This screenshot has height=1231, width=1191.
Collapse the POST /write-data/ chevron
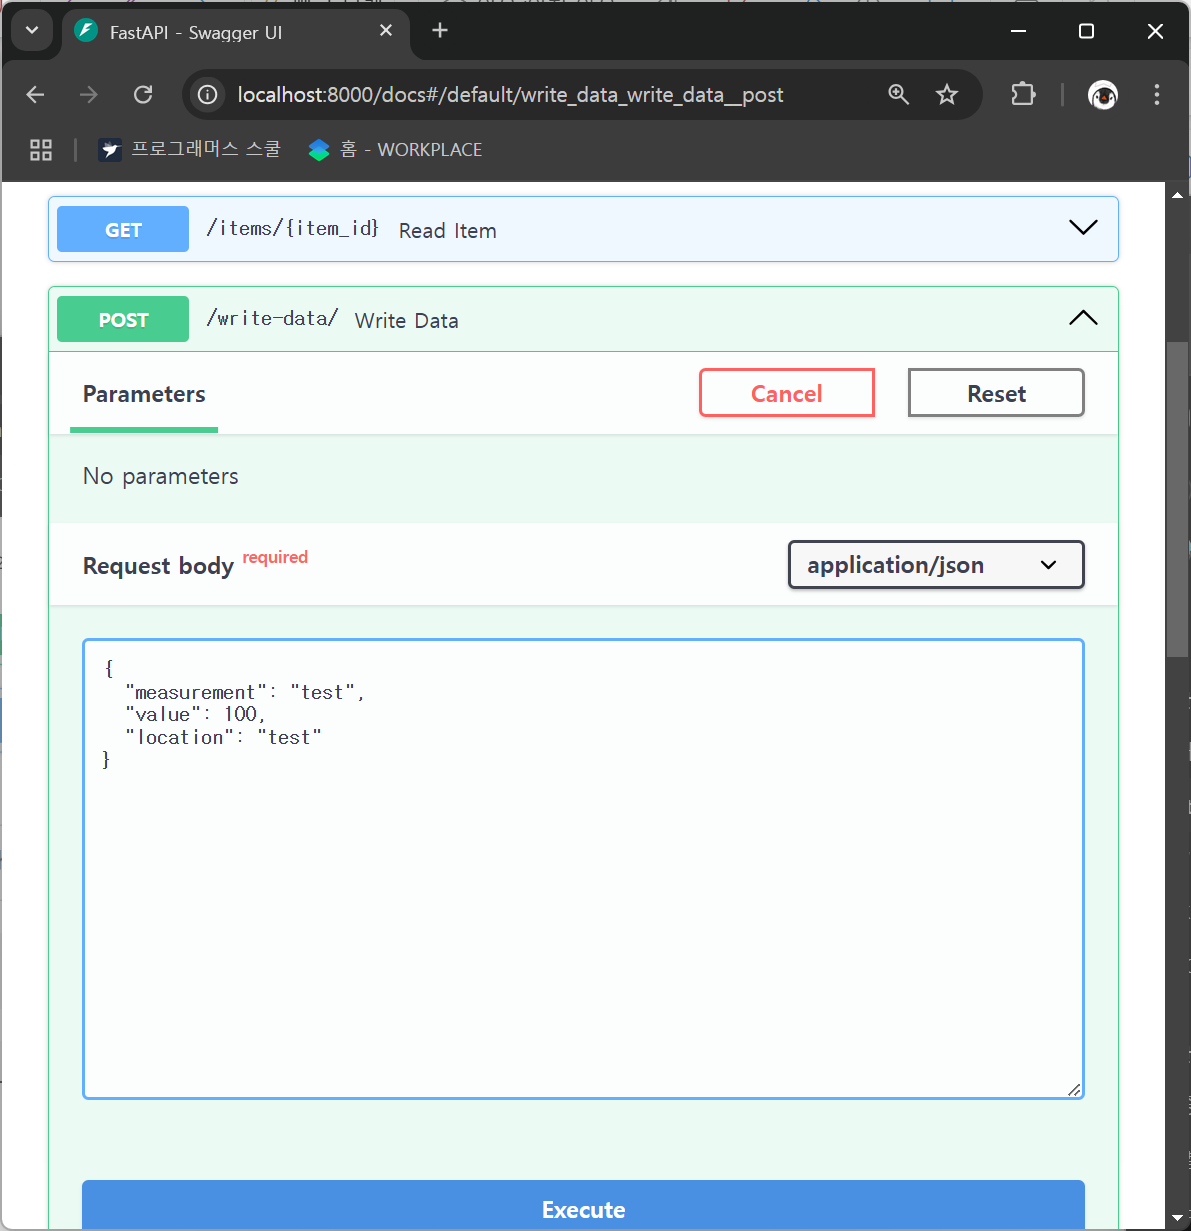(x=1083, y=318)
